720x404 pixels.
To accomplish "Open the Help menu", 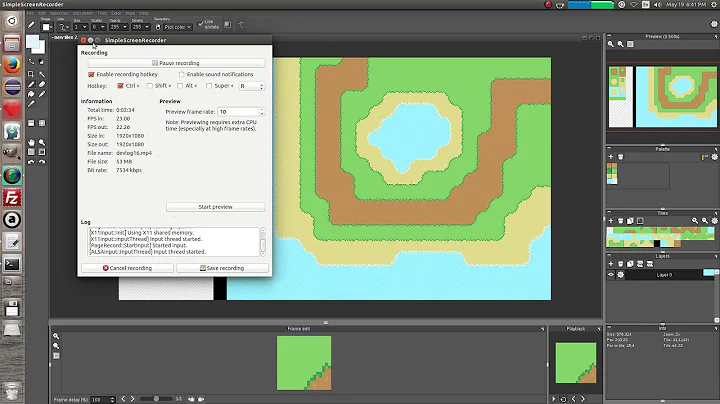I will (x=144, y=13).
